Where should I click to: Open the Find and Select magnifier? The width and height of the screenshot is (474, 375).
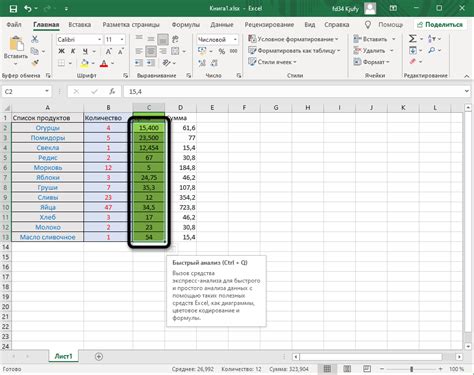pyautogui.click(x=435, y=51)
